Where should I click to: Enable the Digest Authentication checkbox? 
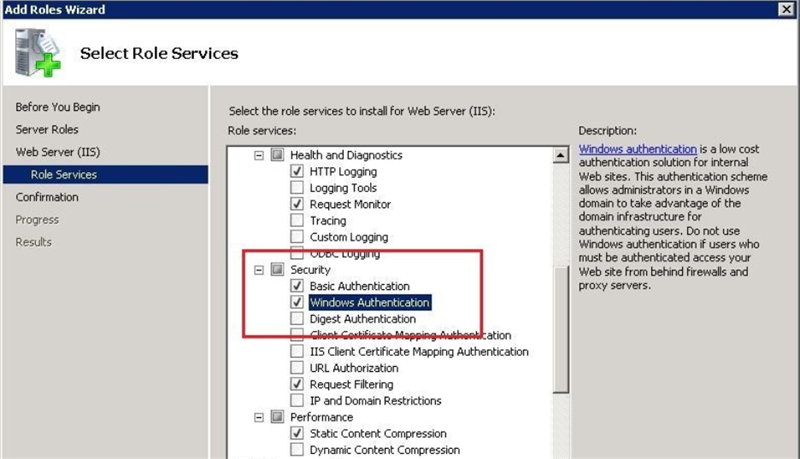297,319
